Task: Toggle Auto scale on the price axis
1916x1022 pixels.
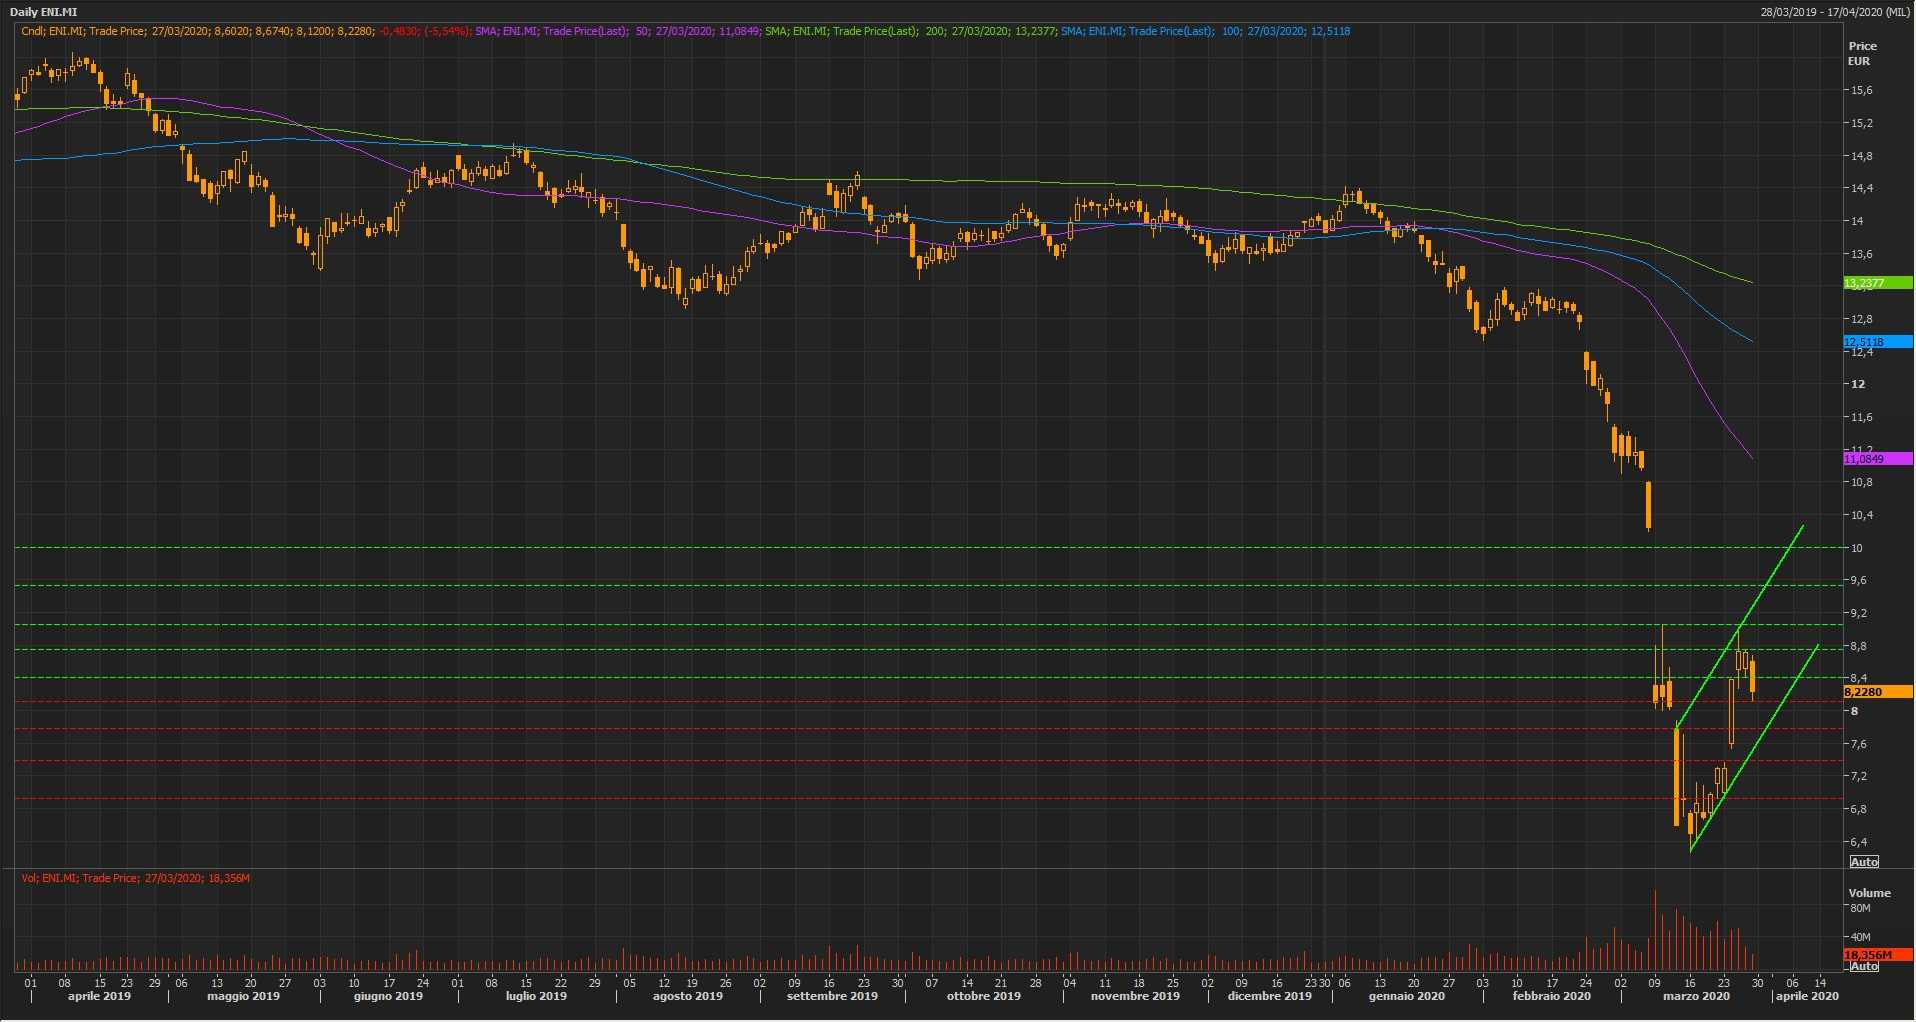Action: [1864, 862]
